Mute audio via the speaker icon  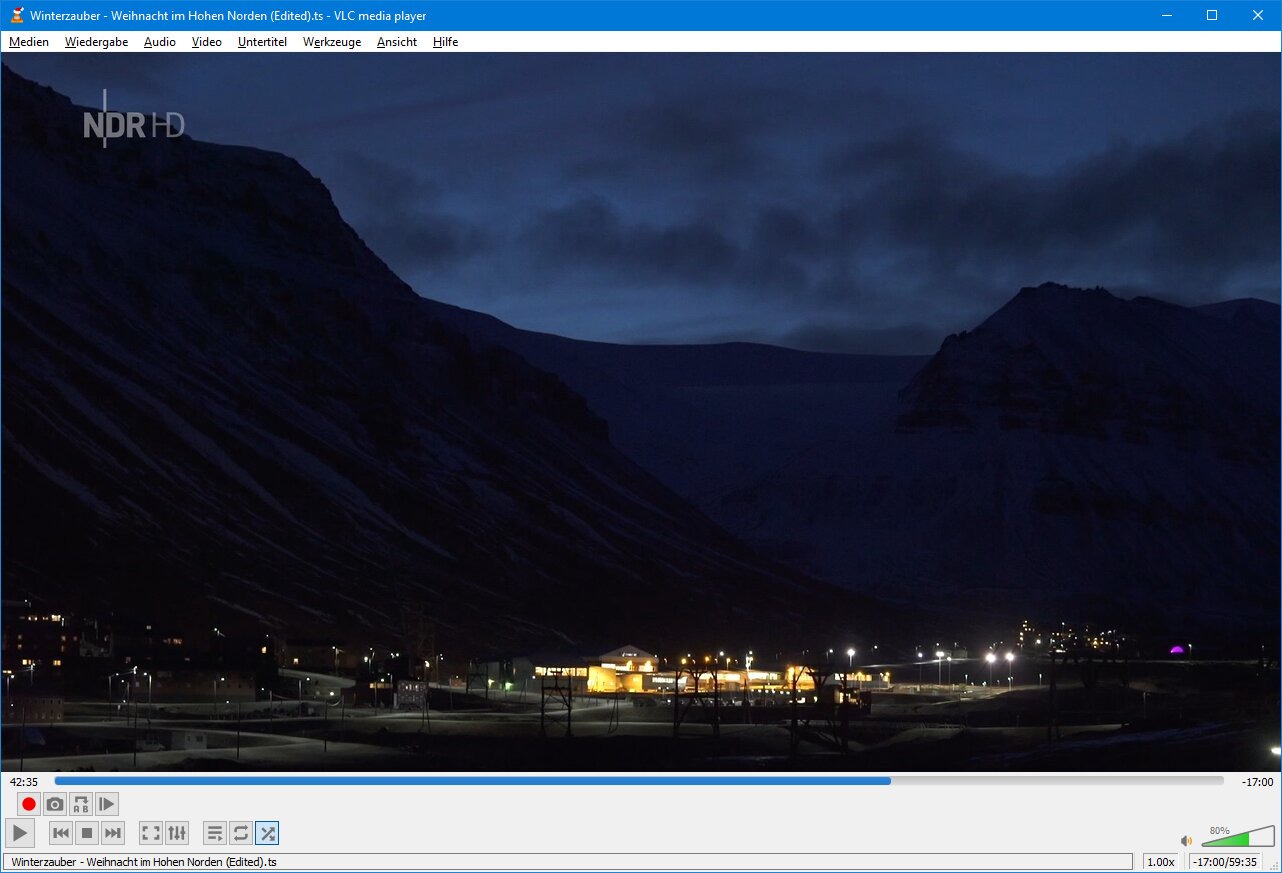click(1187, 841)
